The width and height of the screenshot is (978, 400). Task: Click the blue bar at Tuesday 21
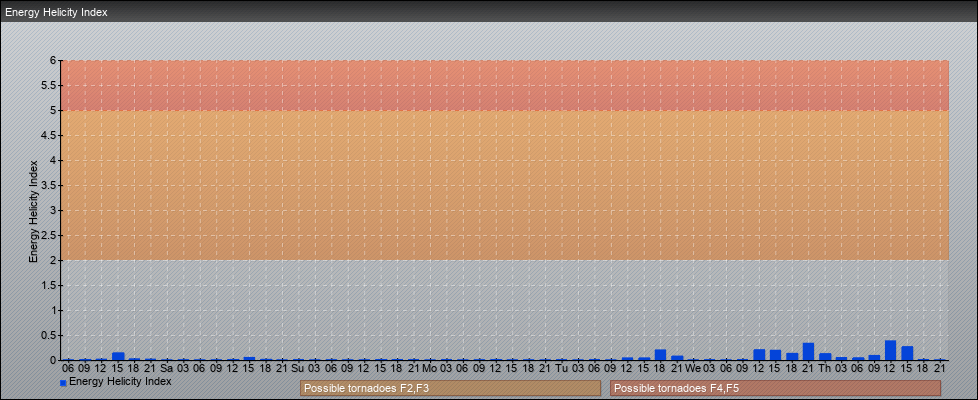pos(677,358)
